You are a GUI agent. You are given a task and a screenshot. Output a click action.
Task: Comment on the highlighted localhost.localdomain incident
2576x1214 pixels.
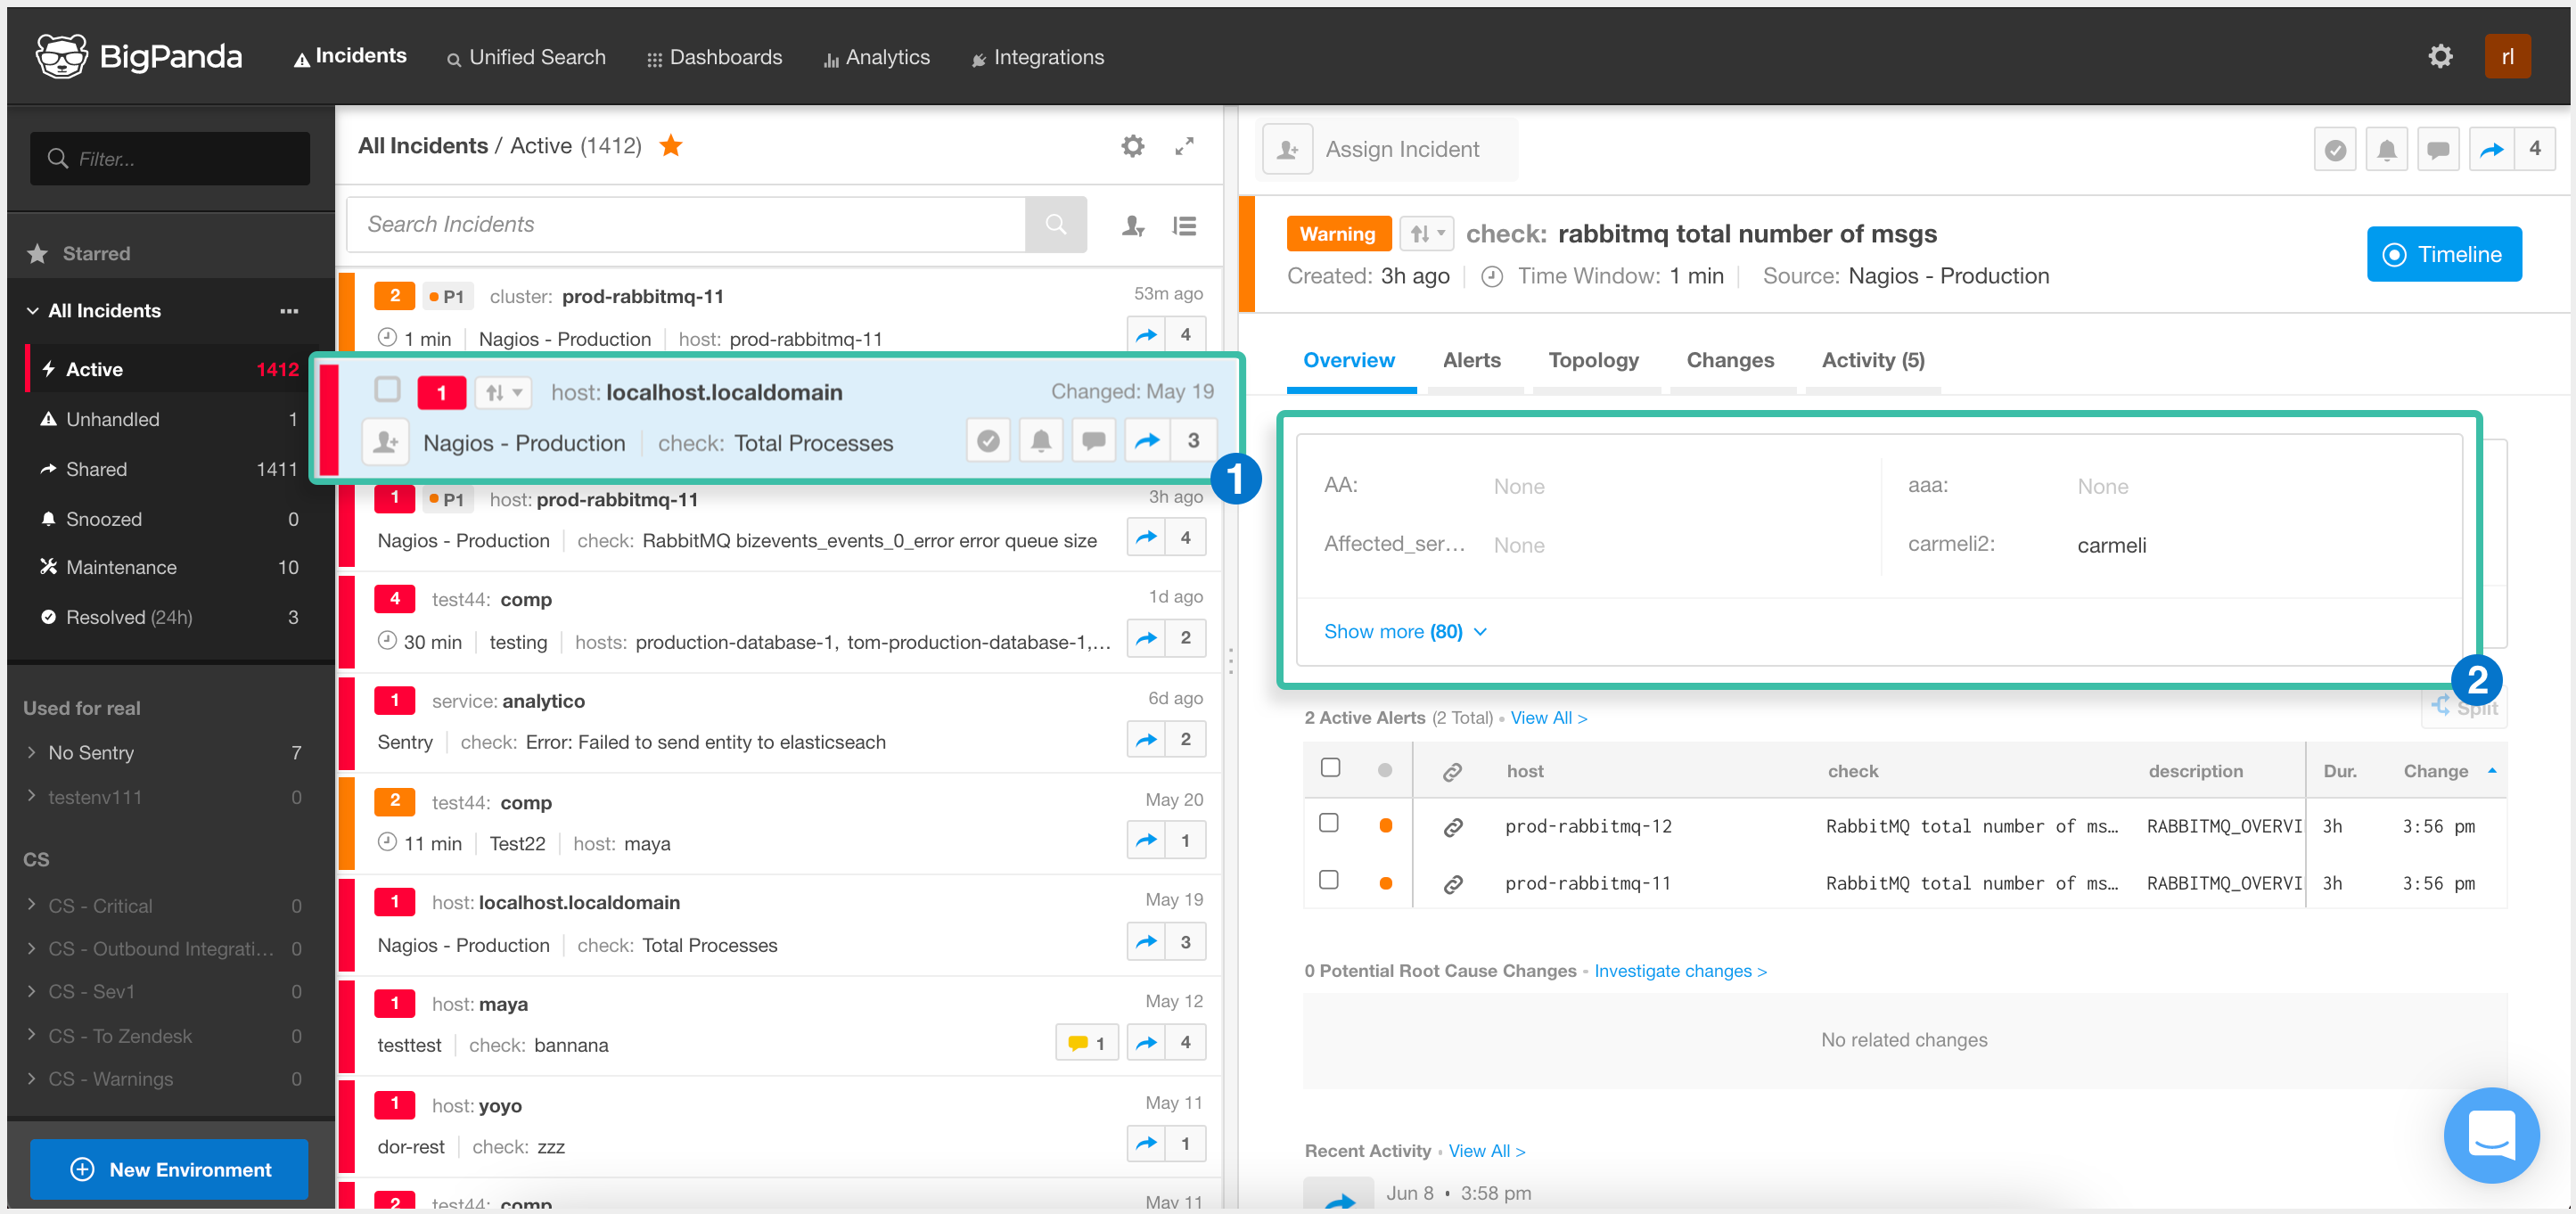click(x=1093, y=441)
